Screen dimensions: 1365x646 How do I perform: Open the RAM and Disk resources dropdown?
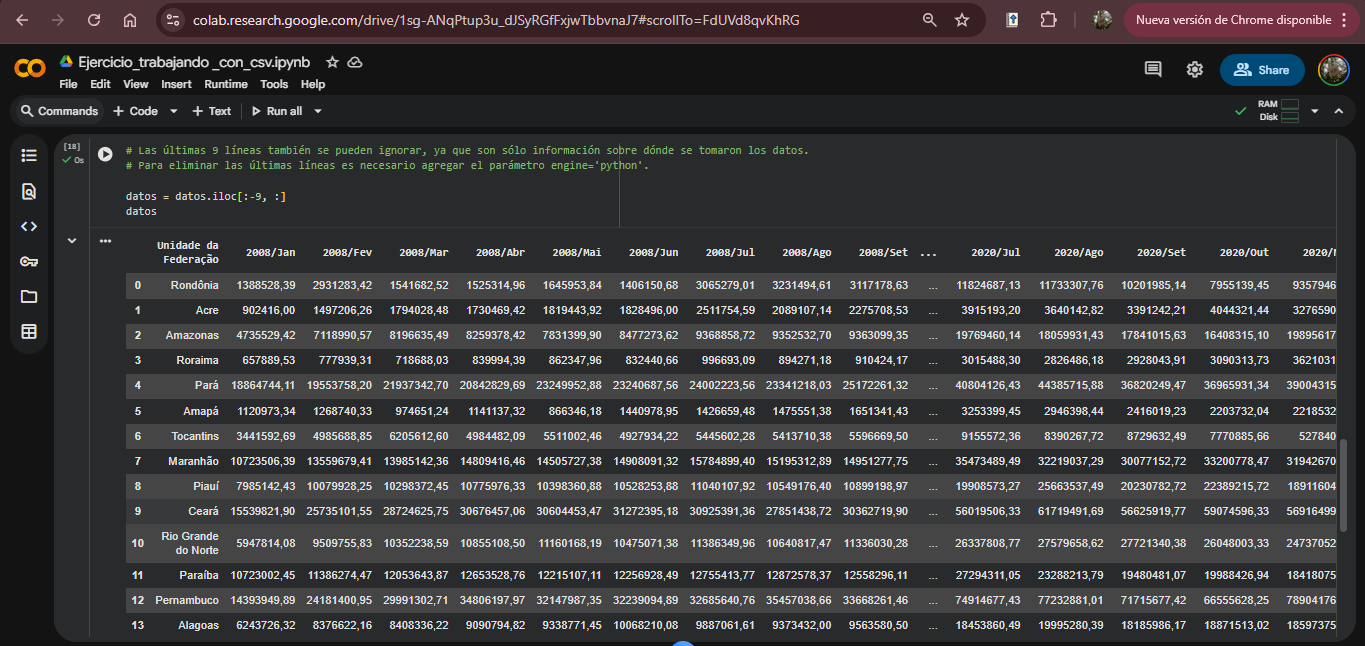coord(1314,111)
